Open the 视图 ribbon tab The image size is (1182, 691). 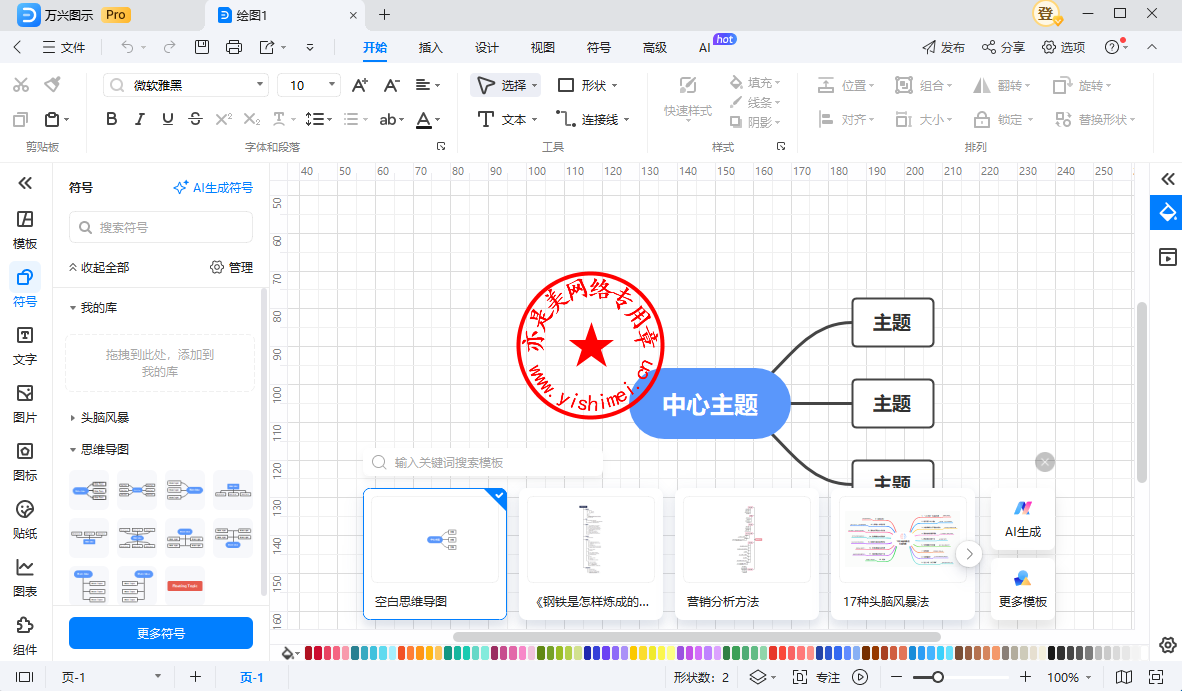pos(542,47)
